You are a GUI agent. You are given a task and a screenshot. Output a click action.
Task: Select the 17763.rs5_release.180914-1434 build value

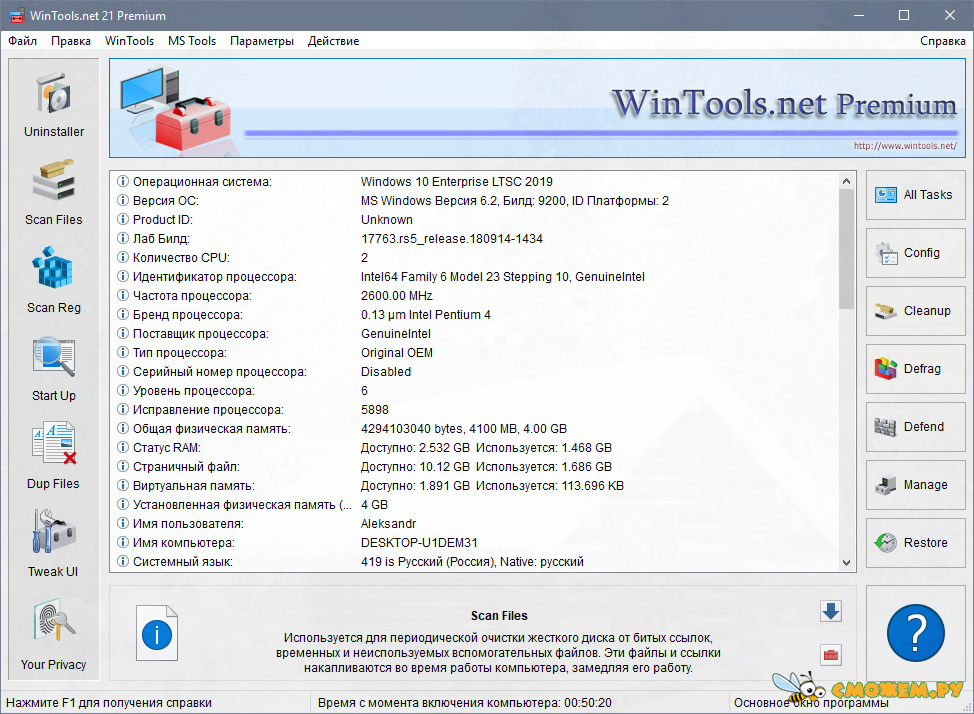pos(452,239)
